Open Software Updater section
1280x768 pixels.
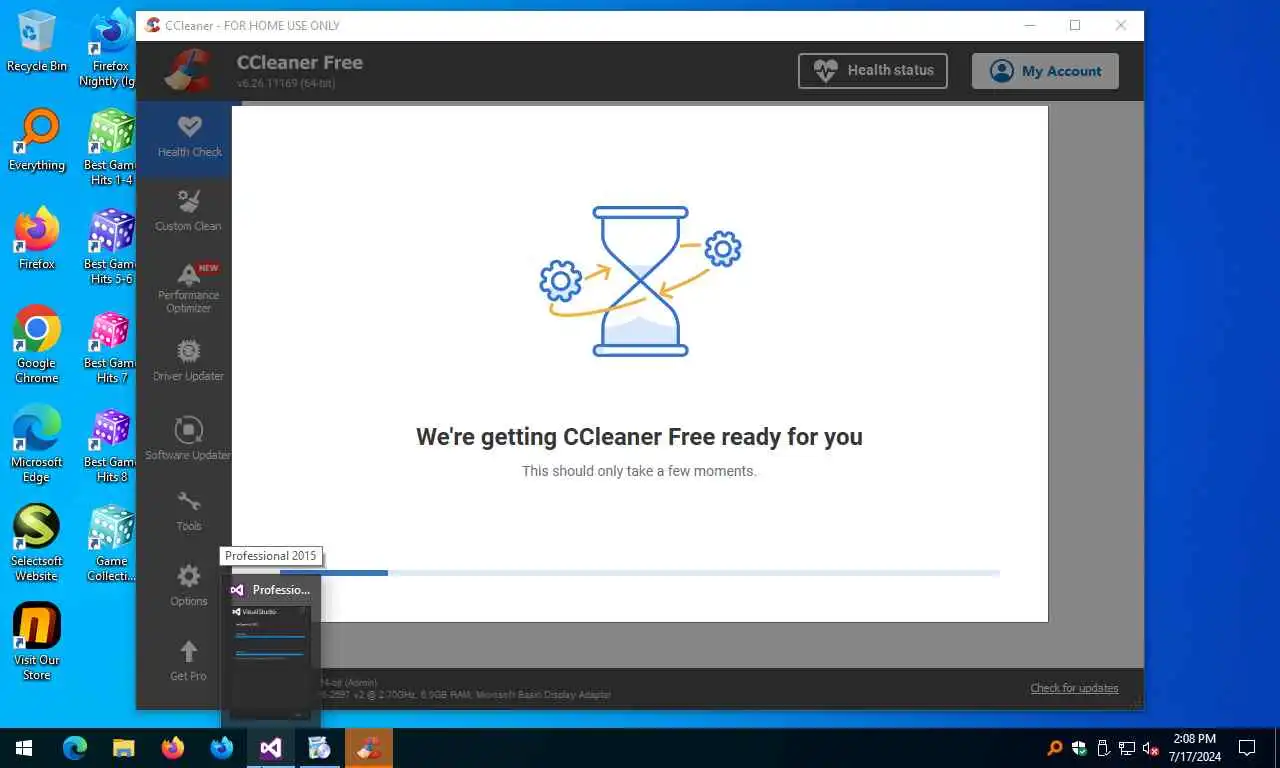point(188,439)
